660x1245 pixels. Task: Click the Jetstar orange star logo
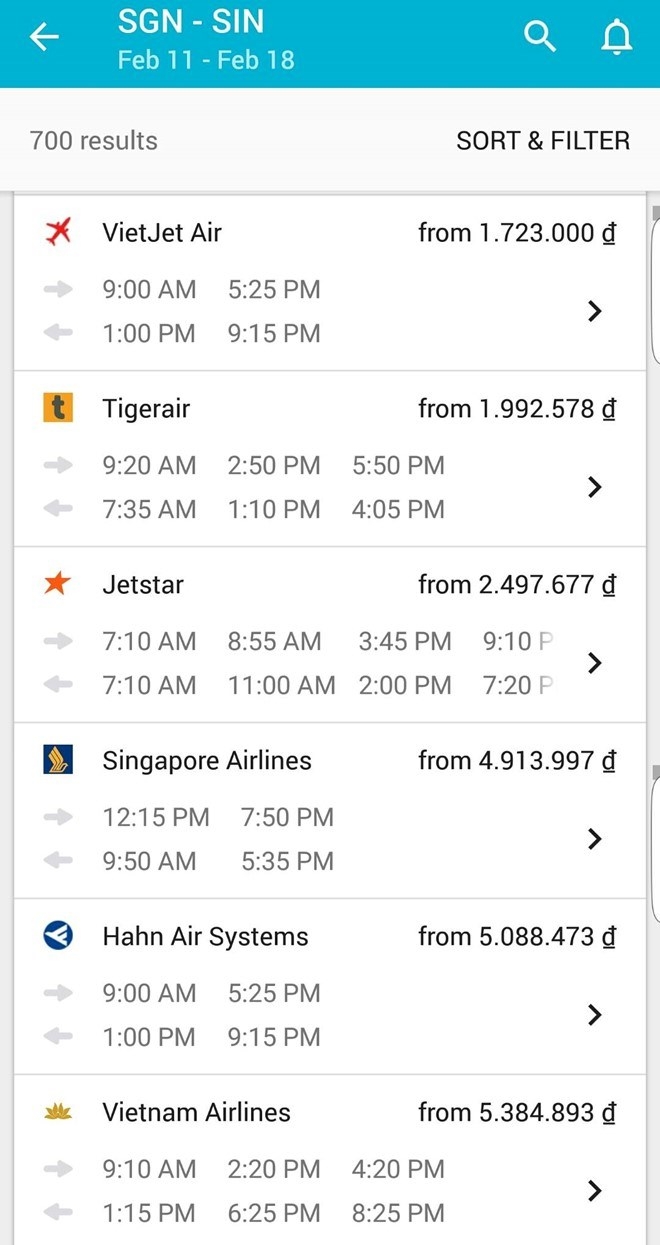(58, 584)
